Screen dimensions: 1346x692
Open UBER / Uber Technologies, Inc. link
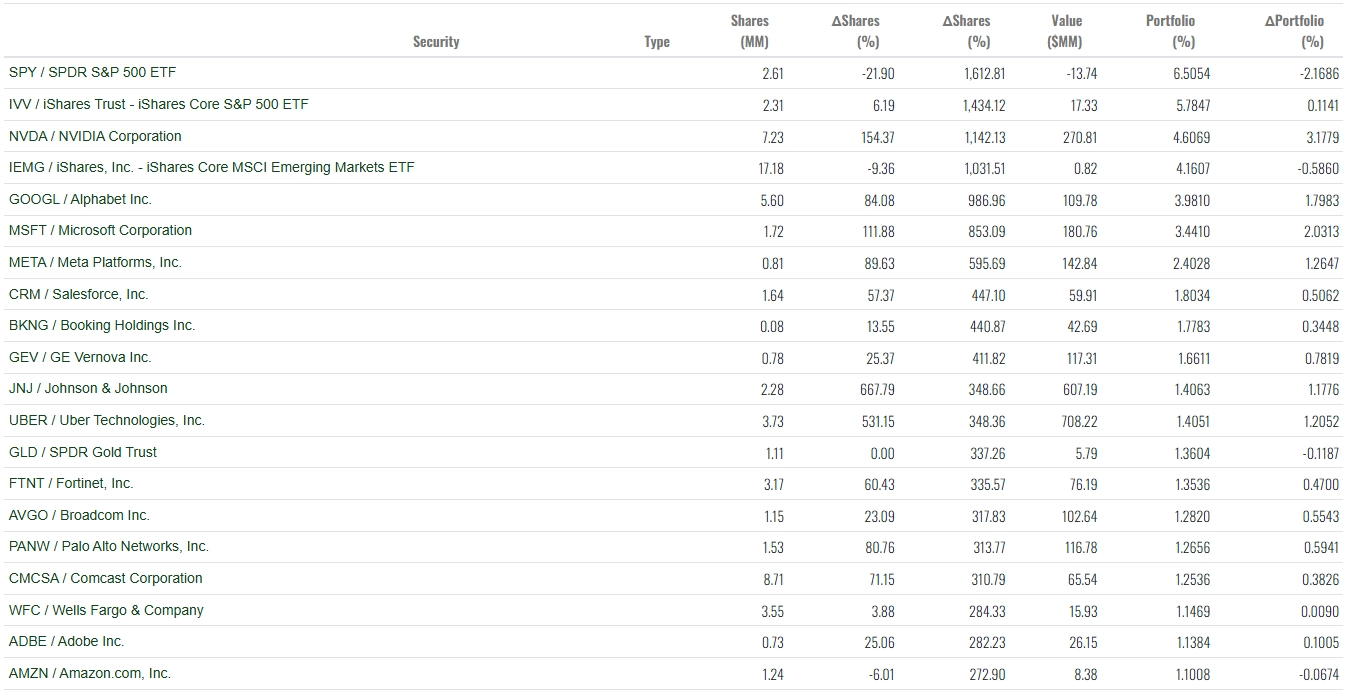[106, 420]
